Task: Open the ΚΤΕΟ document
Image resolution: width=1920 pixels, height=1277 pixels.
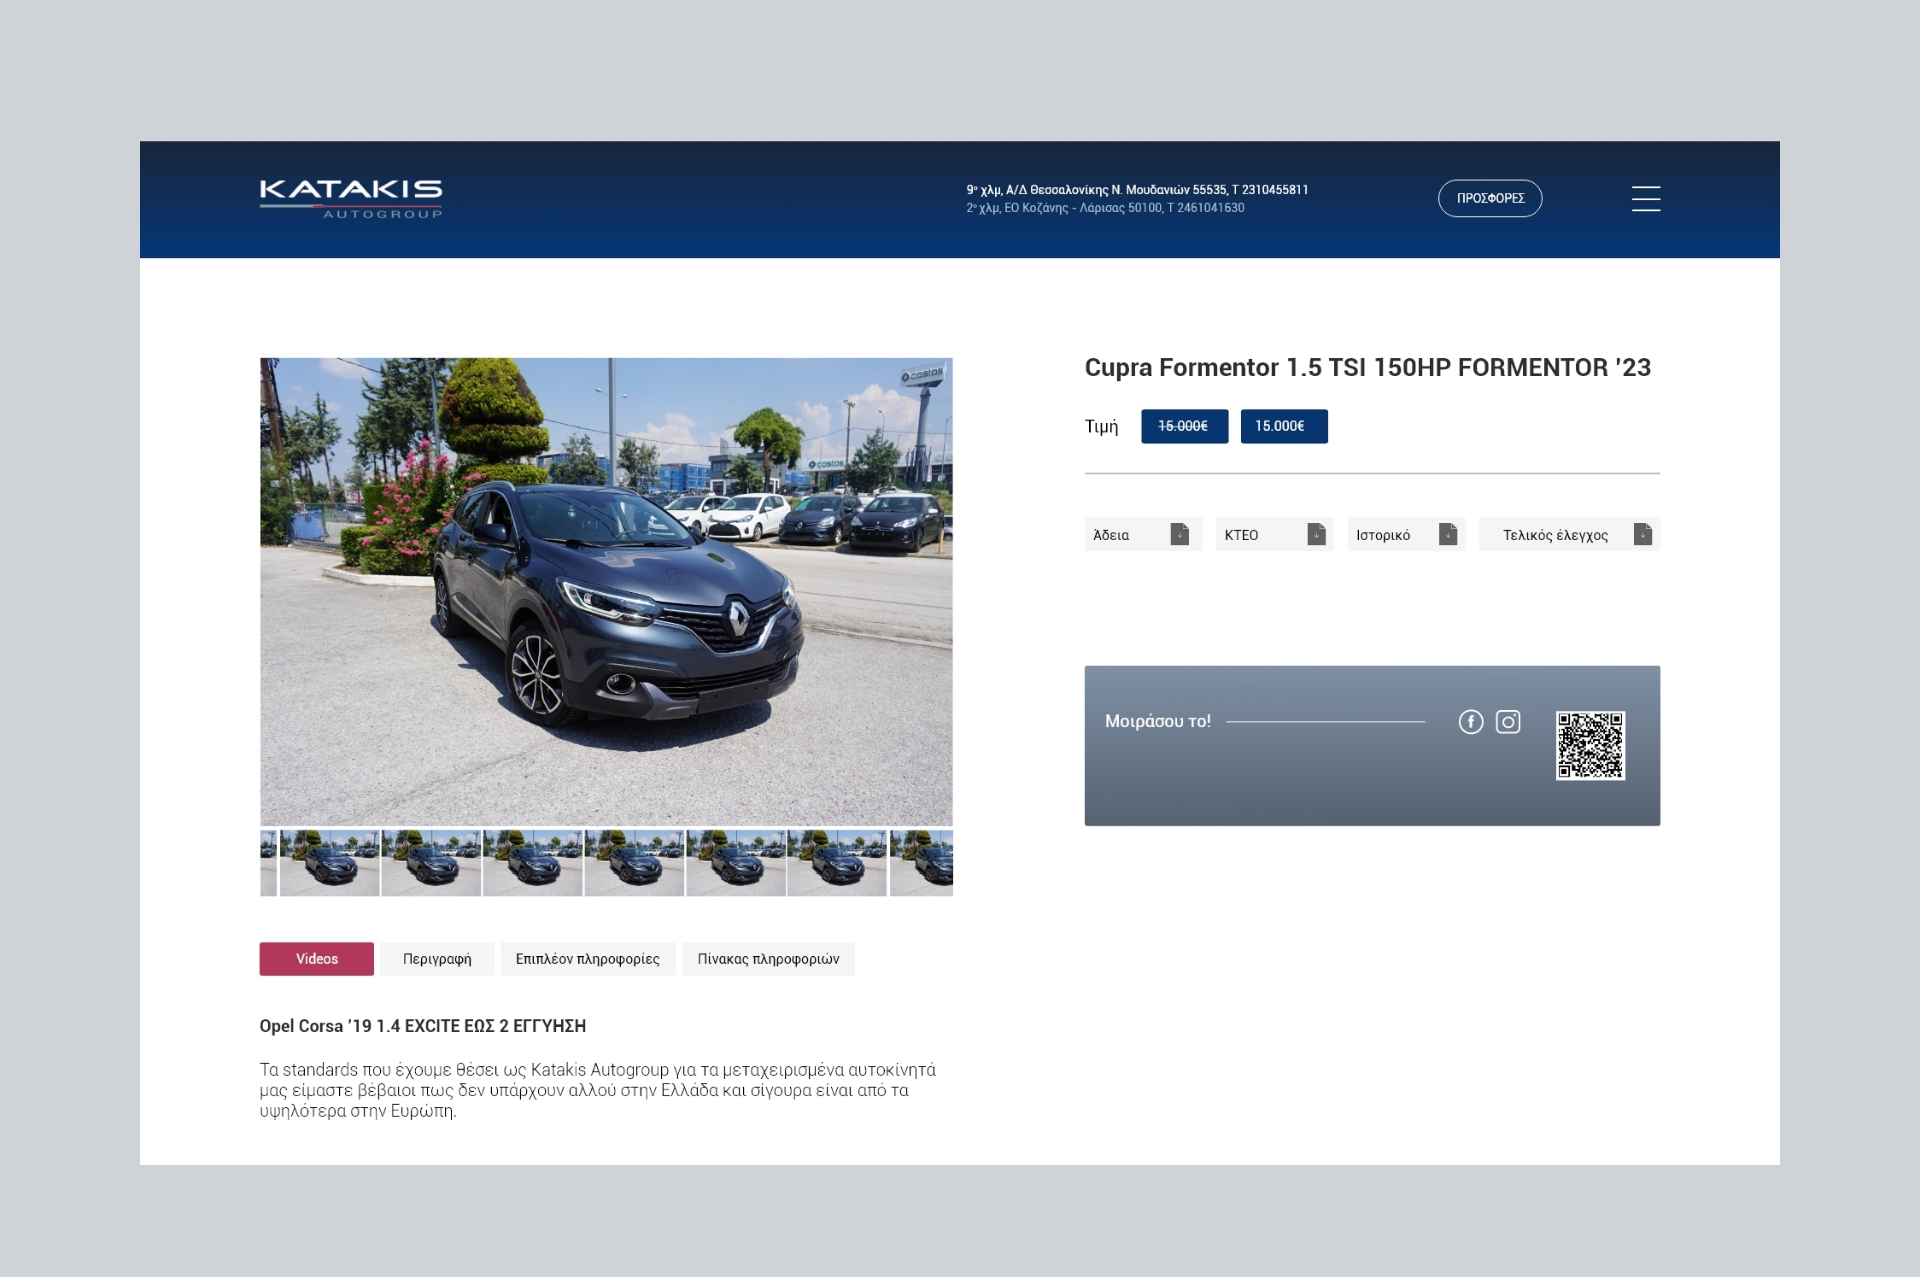Action: click(x=1274, y=534)
